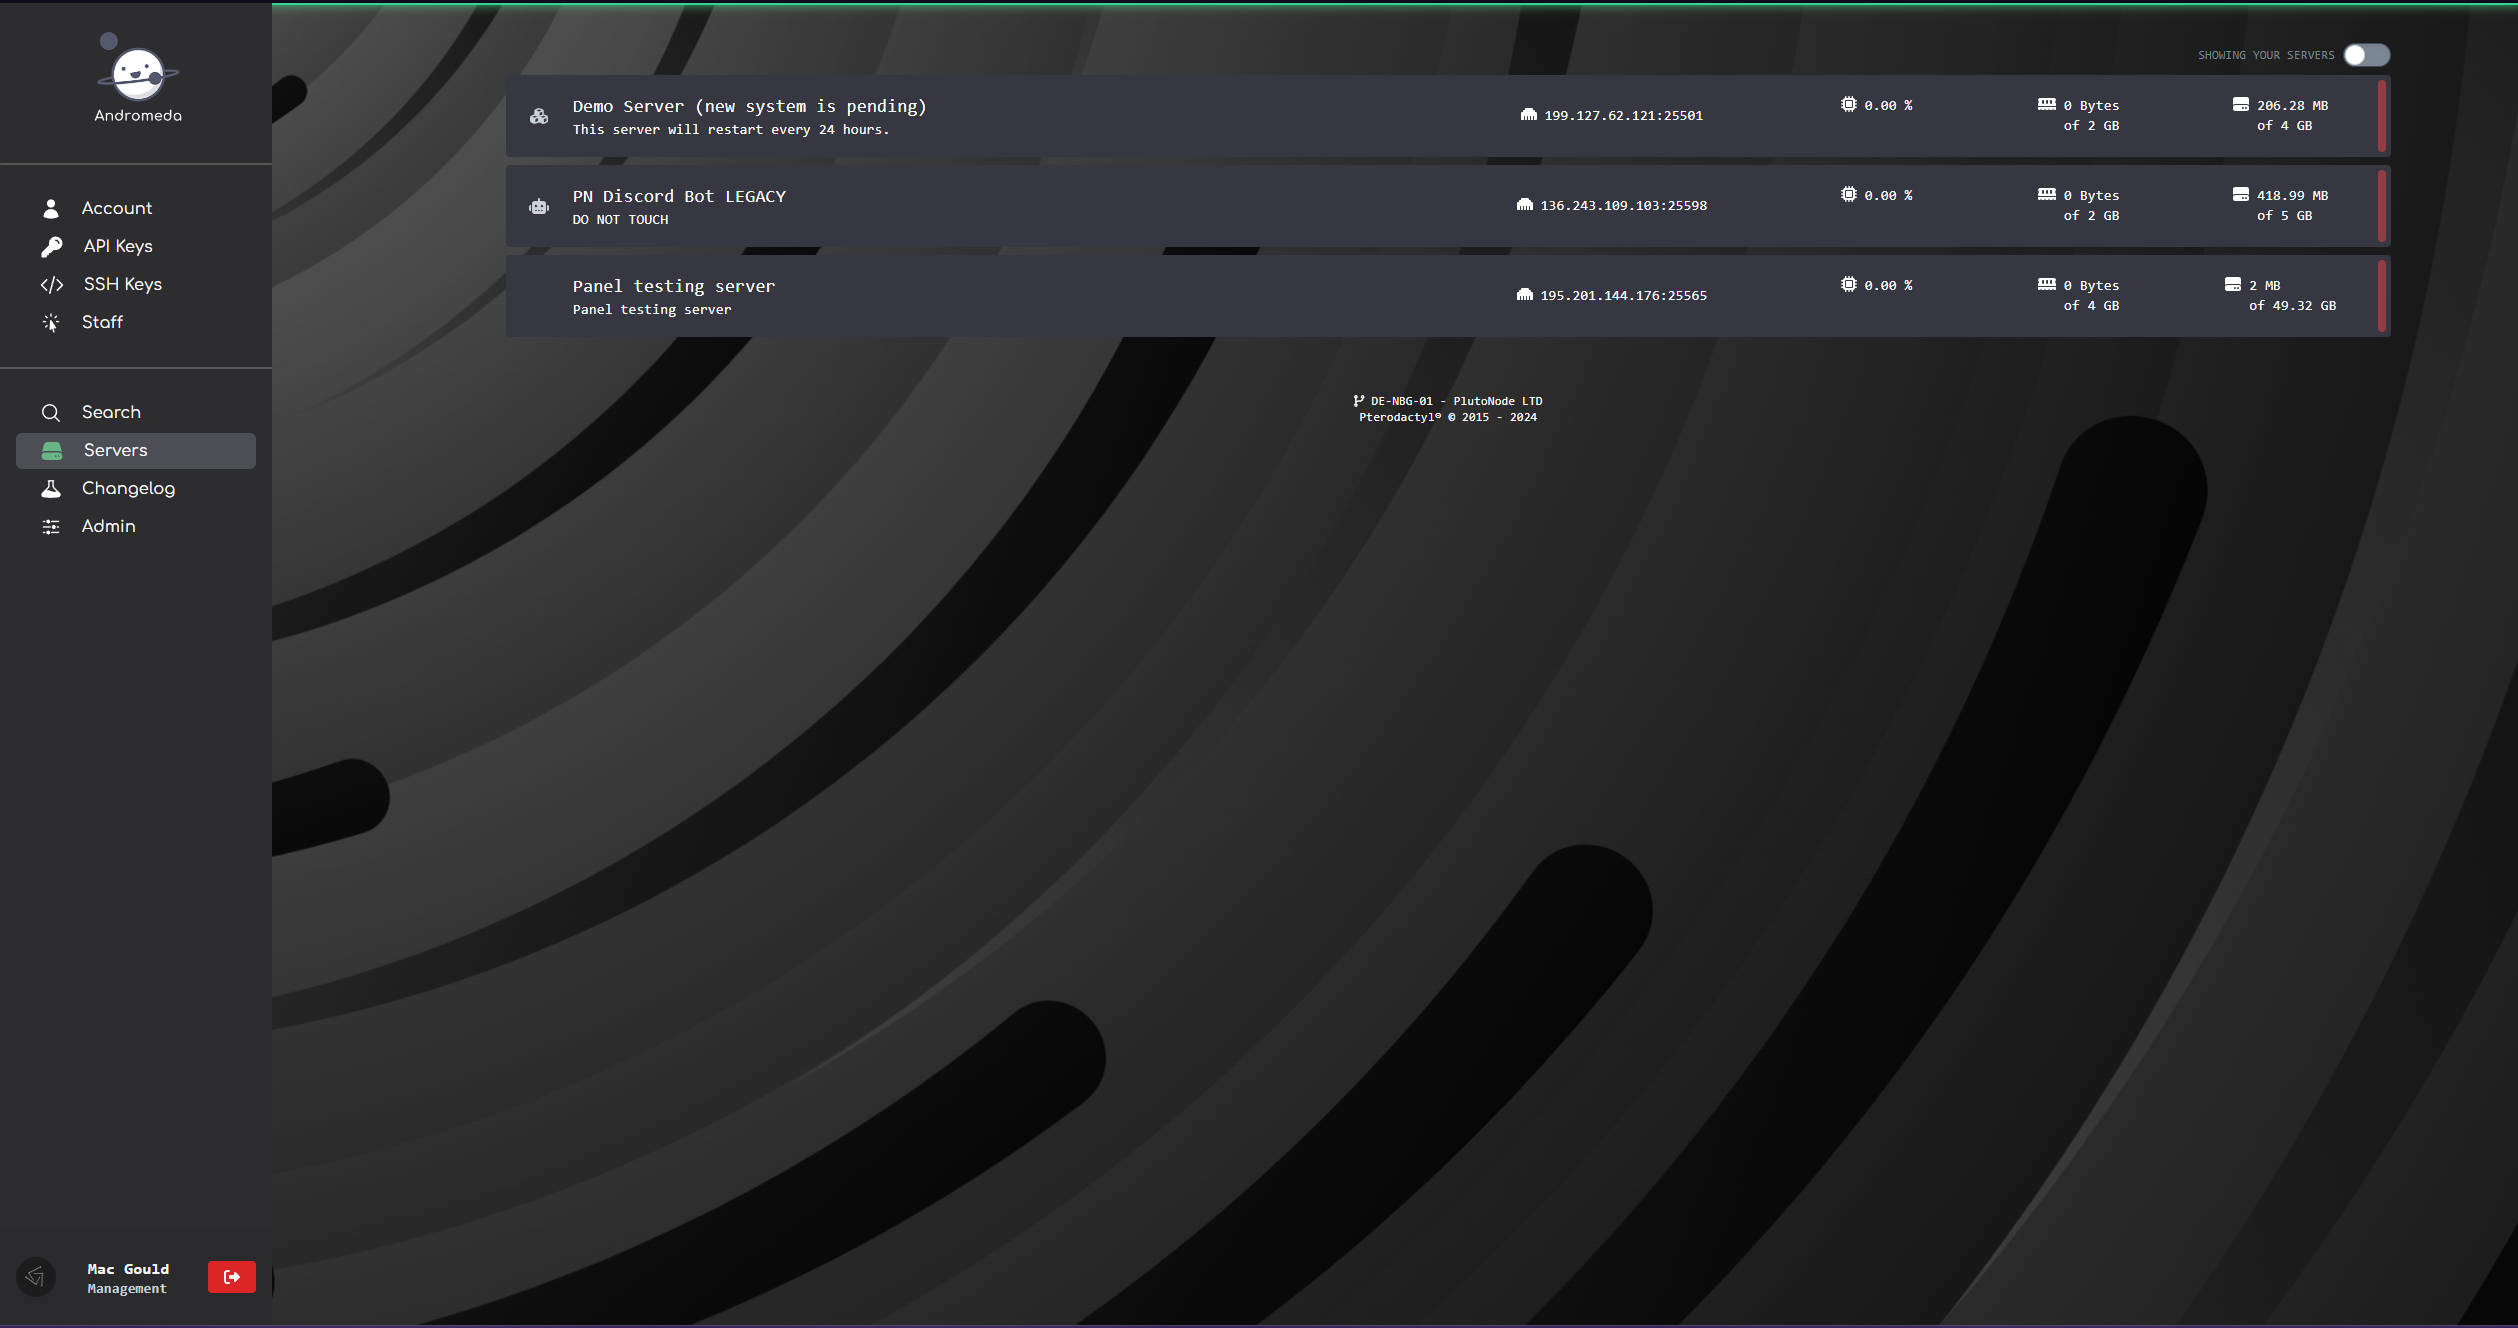Click the network icon beside 136.243.109.103:25598
The height and width of the screenshot is (1328, 2518).
coord(1525,205)
